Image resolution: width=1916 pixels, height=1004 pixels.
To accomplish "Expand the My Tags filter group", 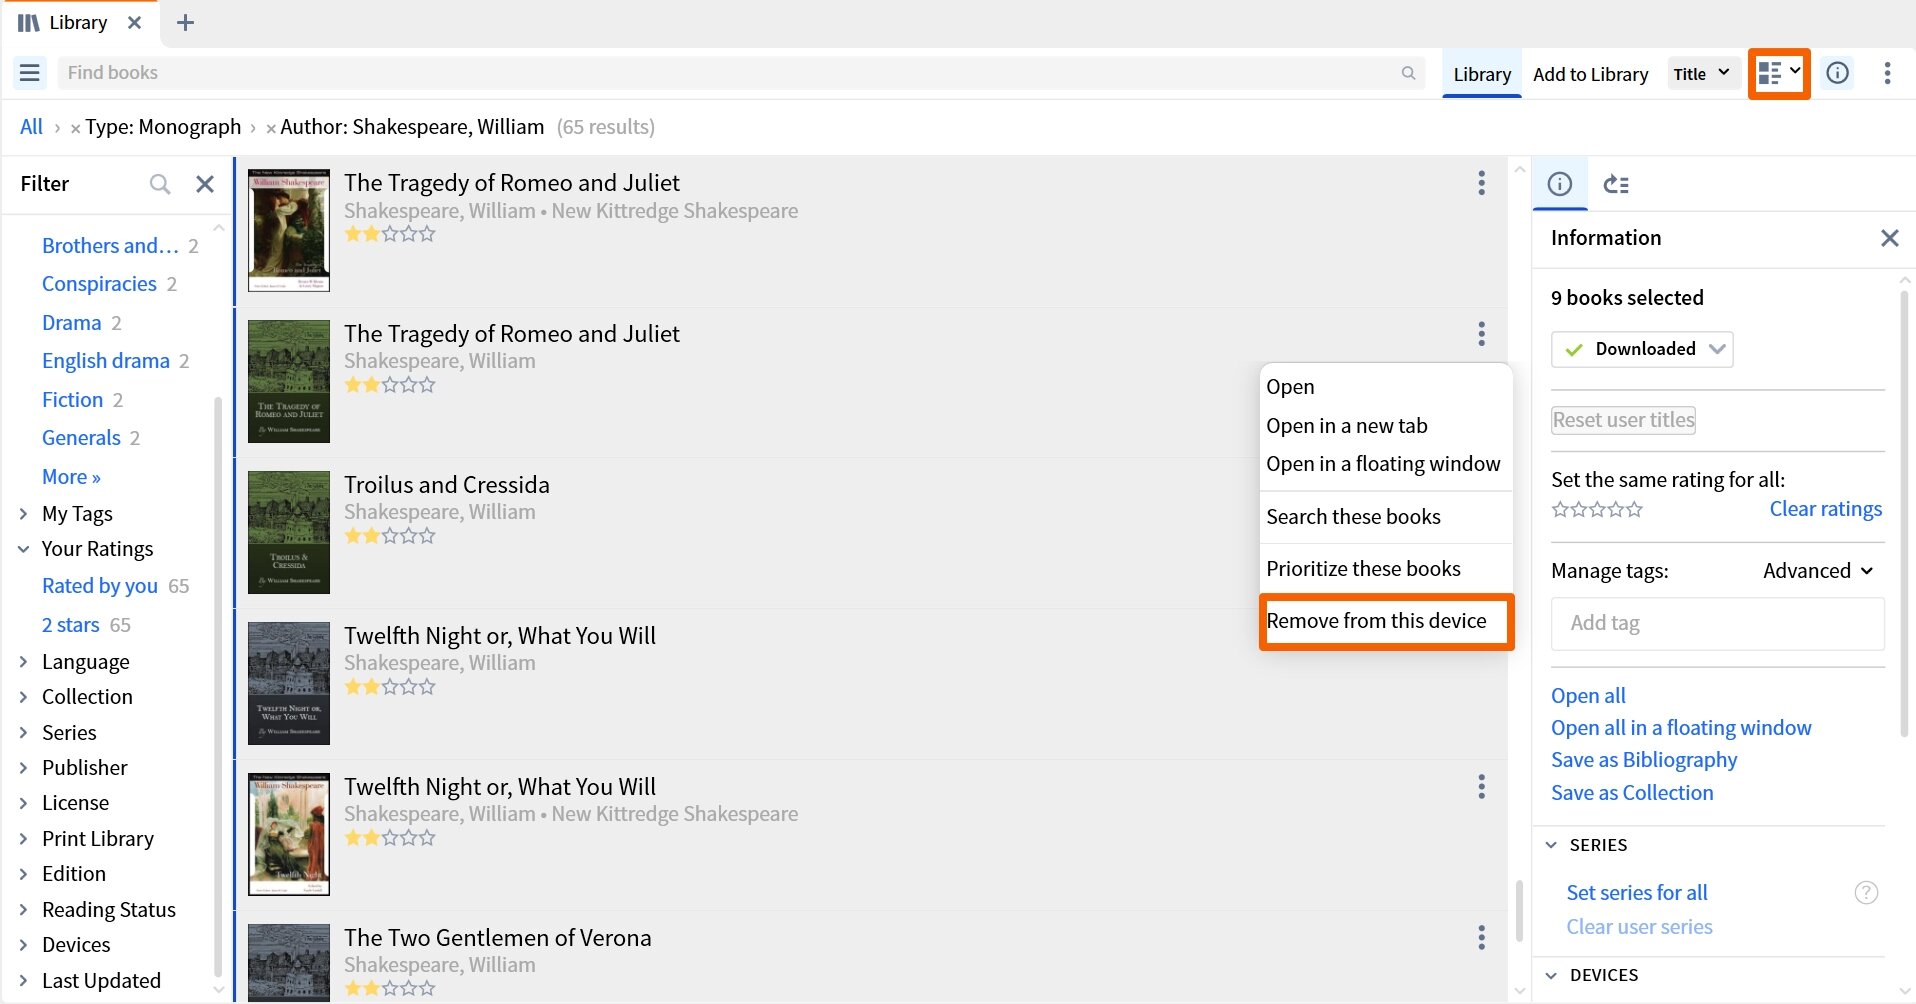I will pos(23,514).
